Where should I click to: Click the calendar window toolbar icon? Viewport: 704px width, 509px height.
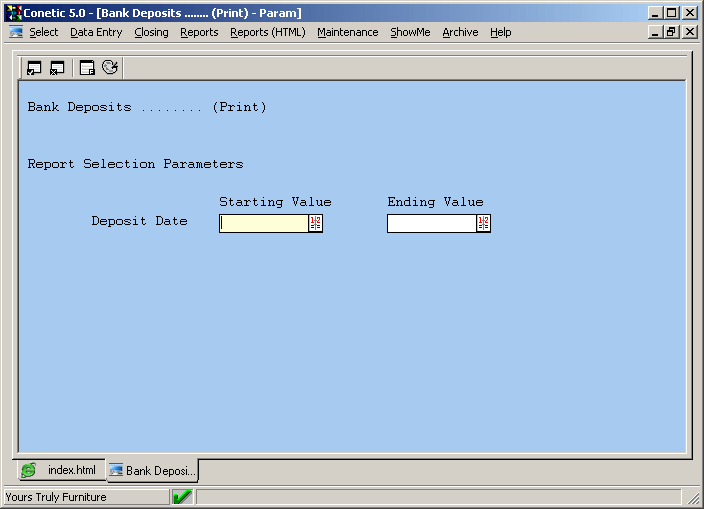tap(87, 68)
